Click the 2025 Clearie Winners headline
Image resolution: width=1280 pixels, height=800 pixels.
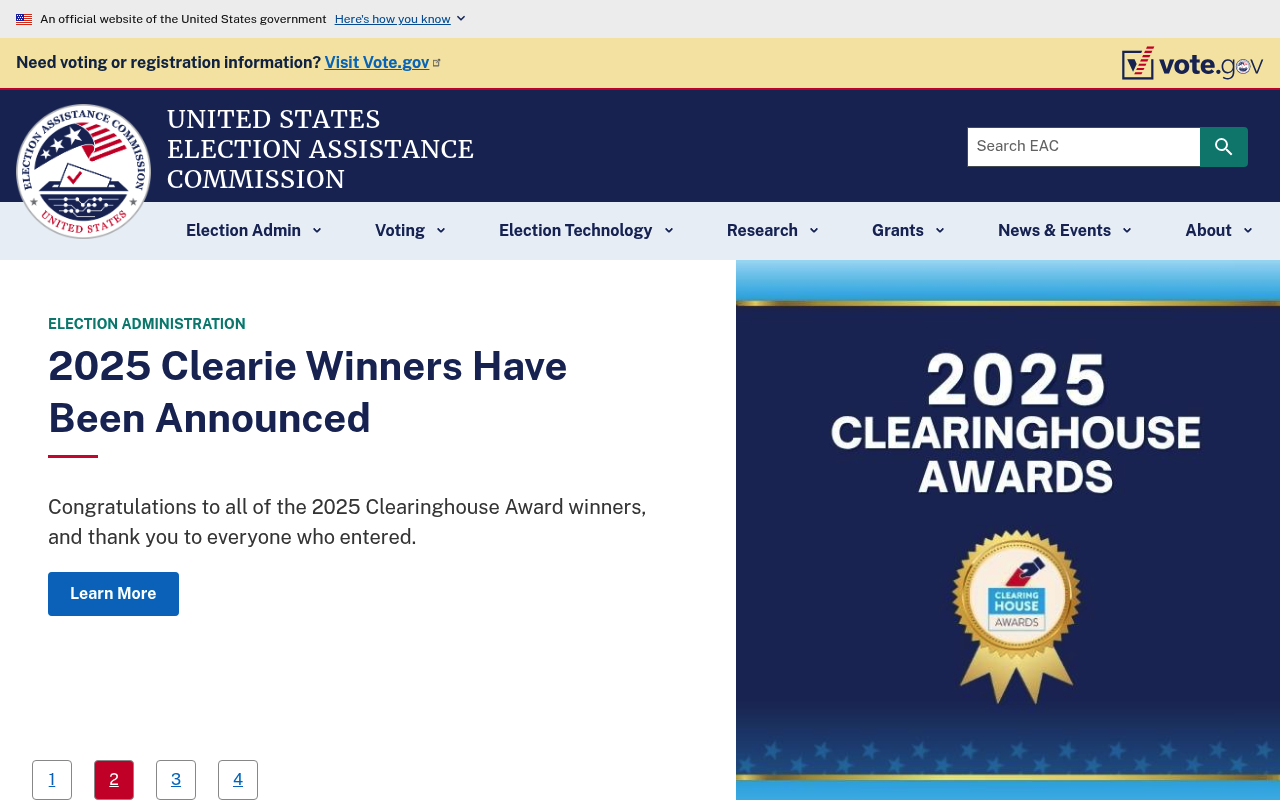coord(307,392)
